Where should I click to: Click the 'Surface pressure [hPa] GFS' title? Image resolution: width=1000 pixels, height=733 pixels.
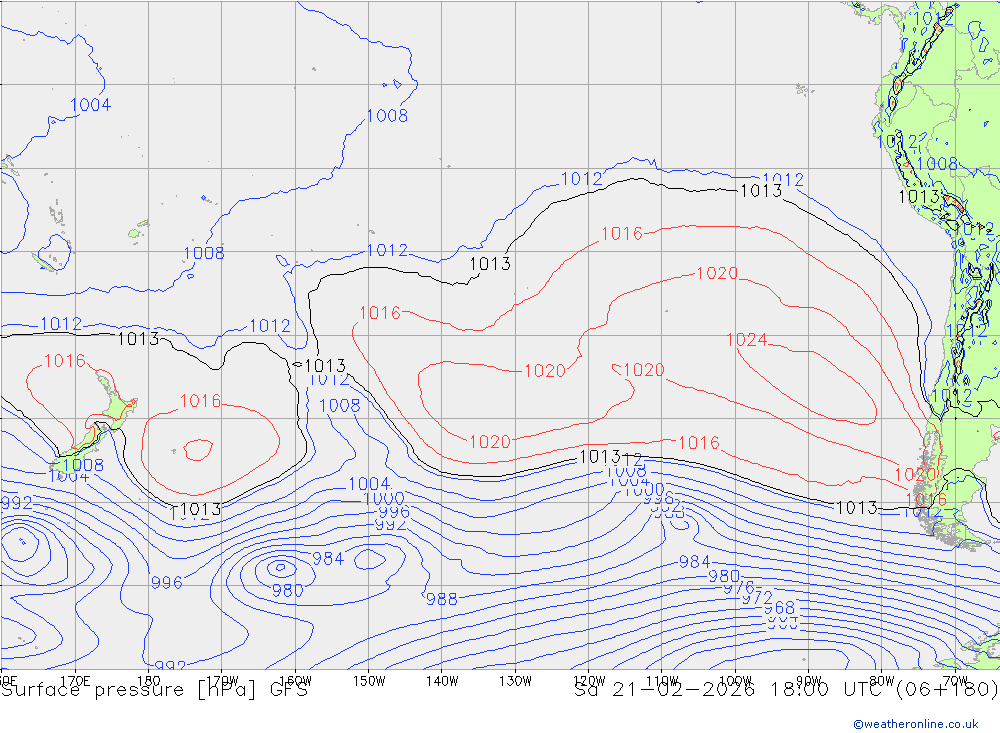point(154,690)
